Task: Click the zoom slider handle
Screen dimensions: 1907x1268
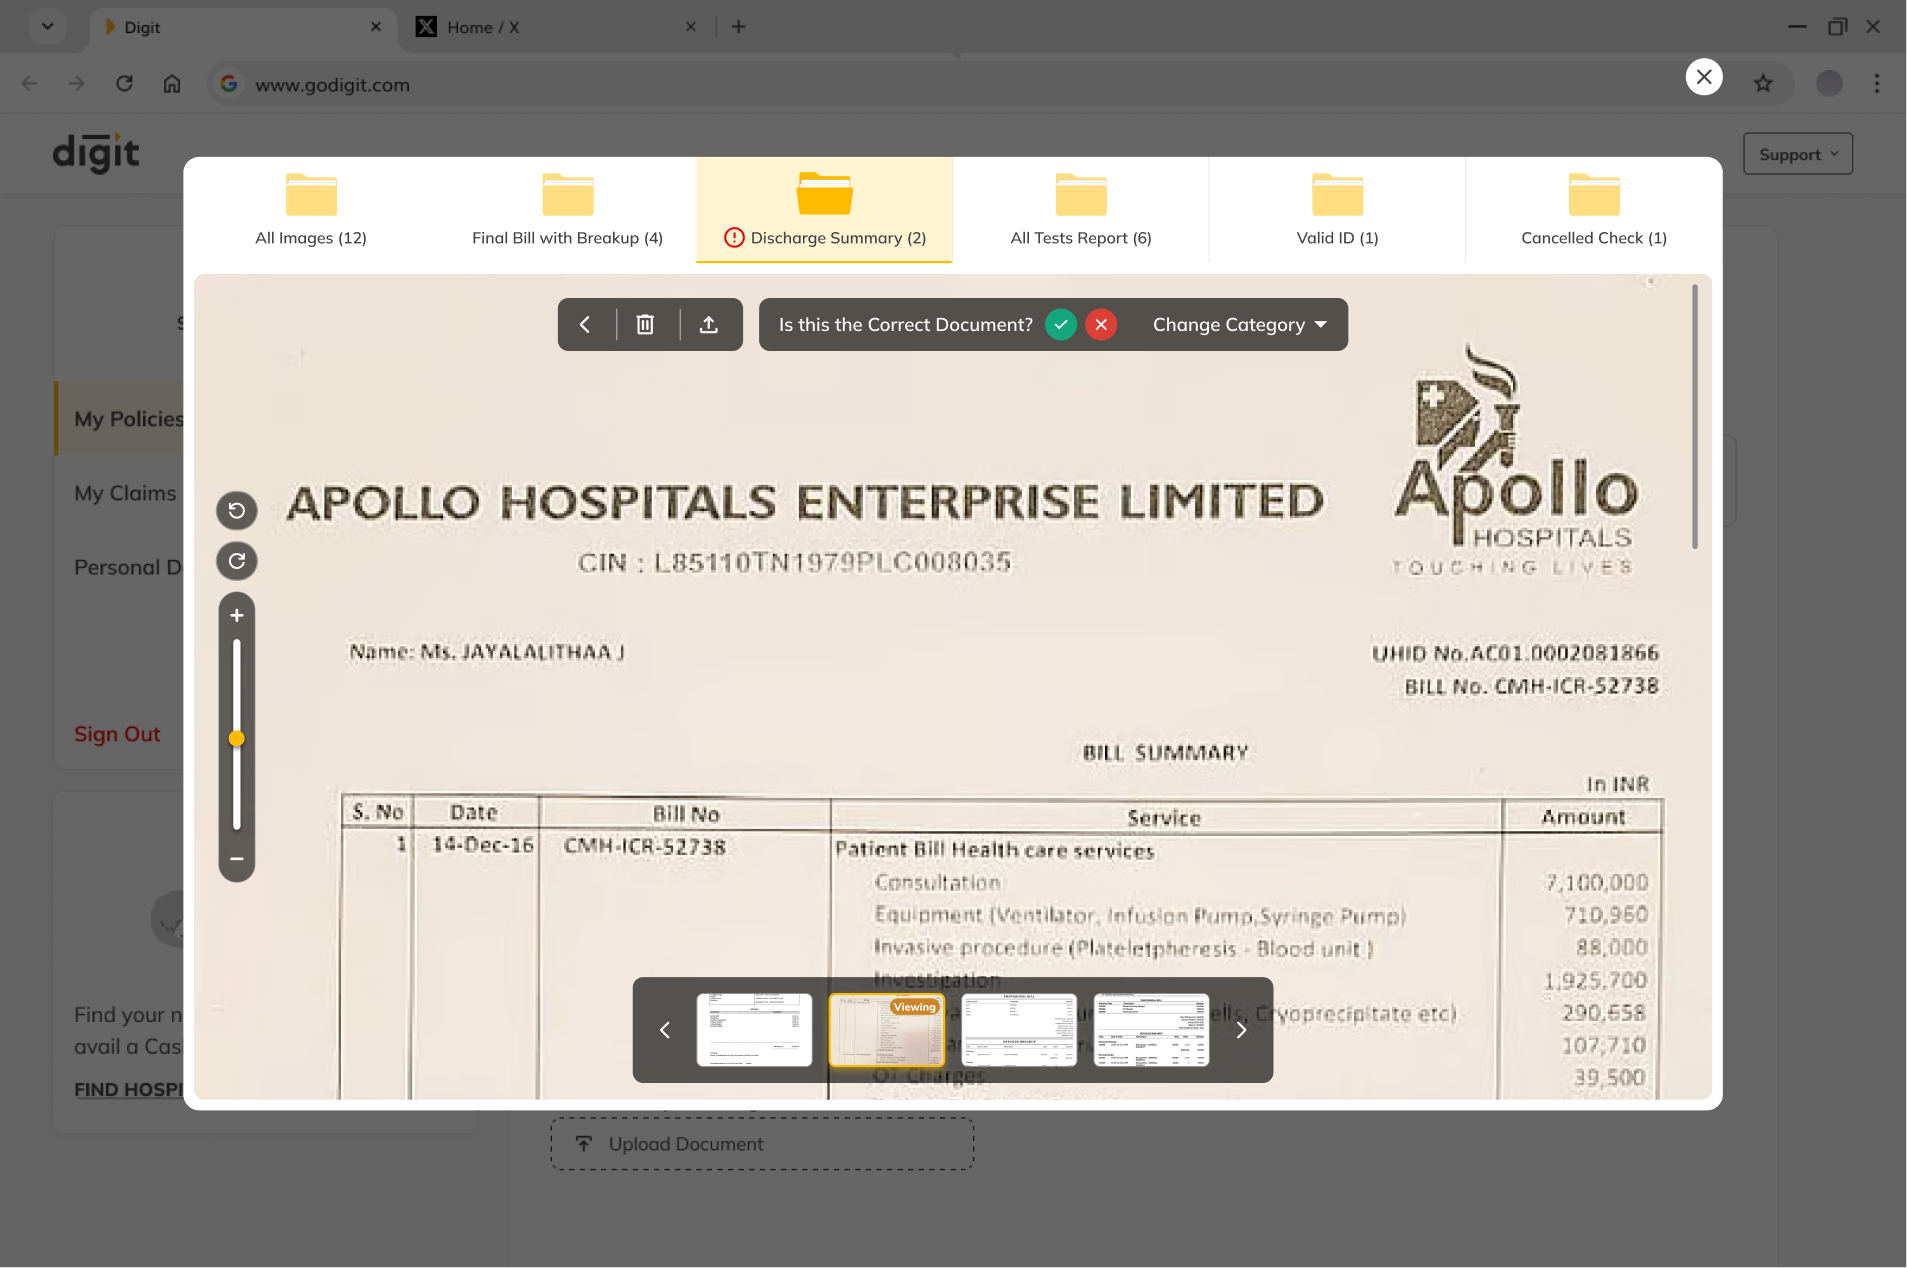Action: tap(237, 739)
